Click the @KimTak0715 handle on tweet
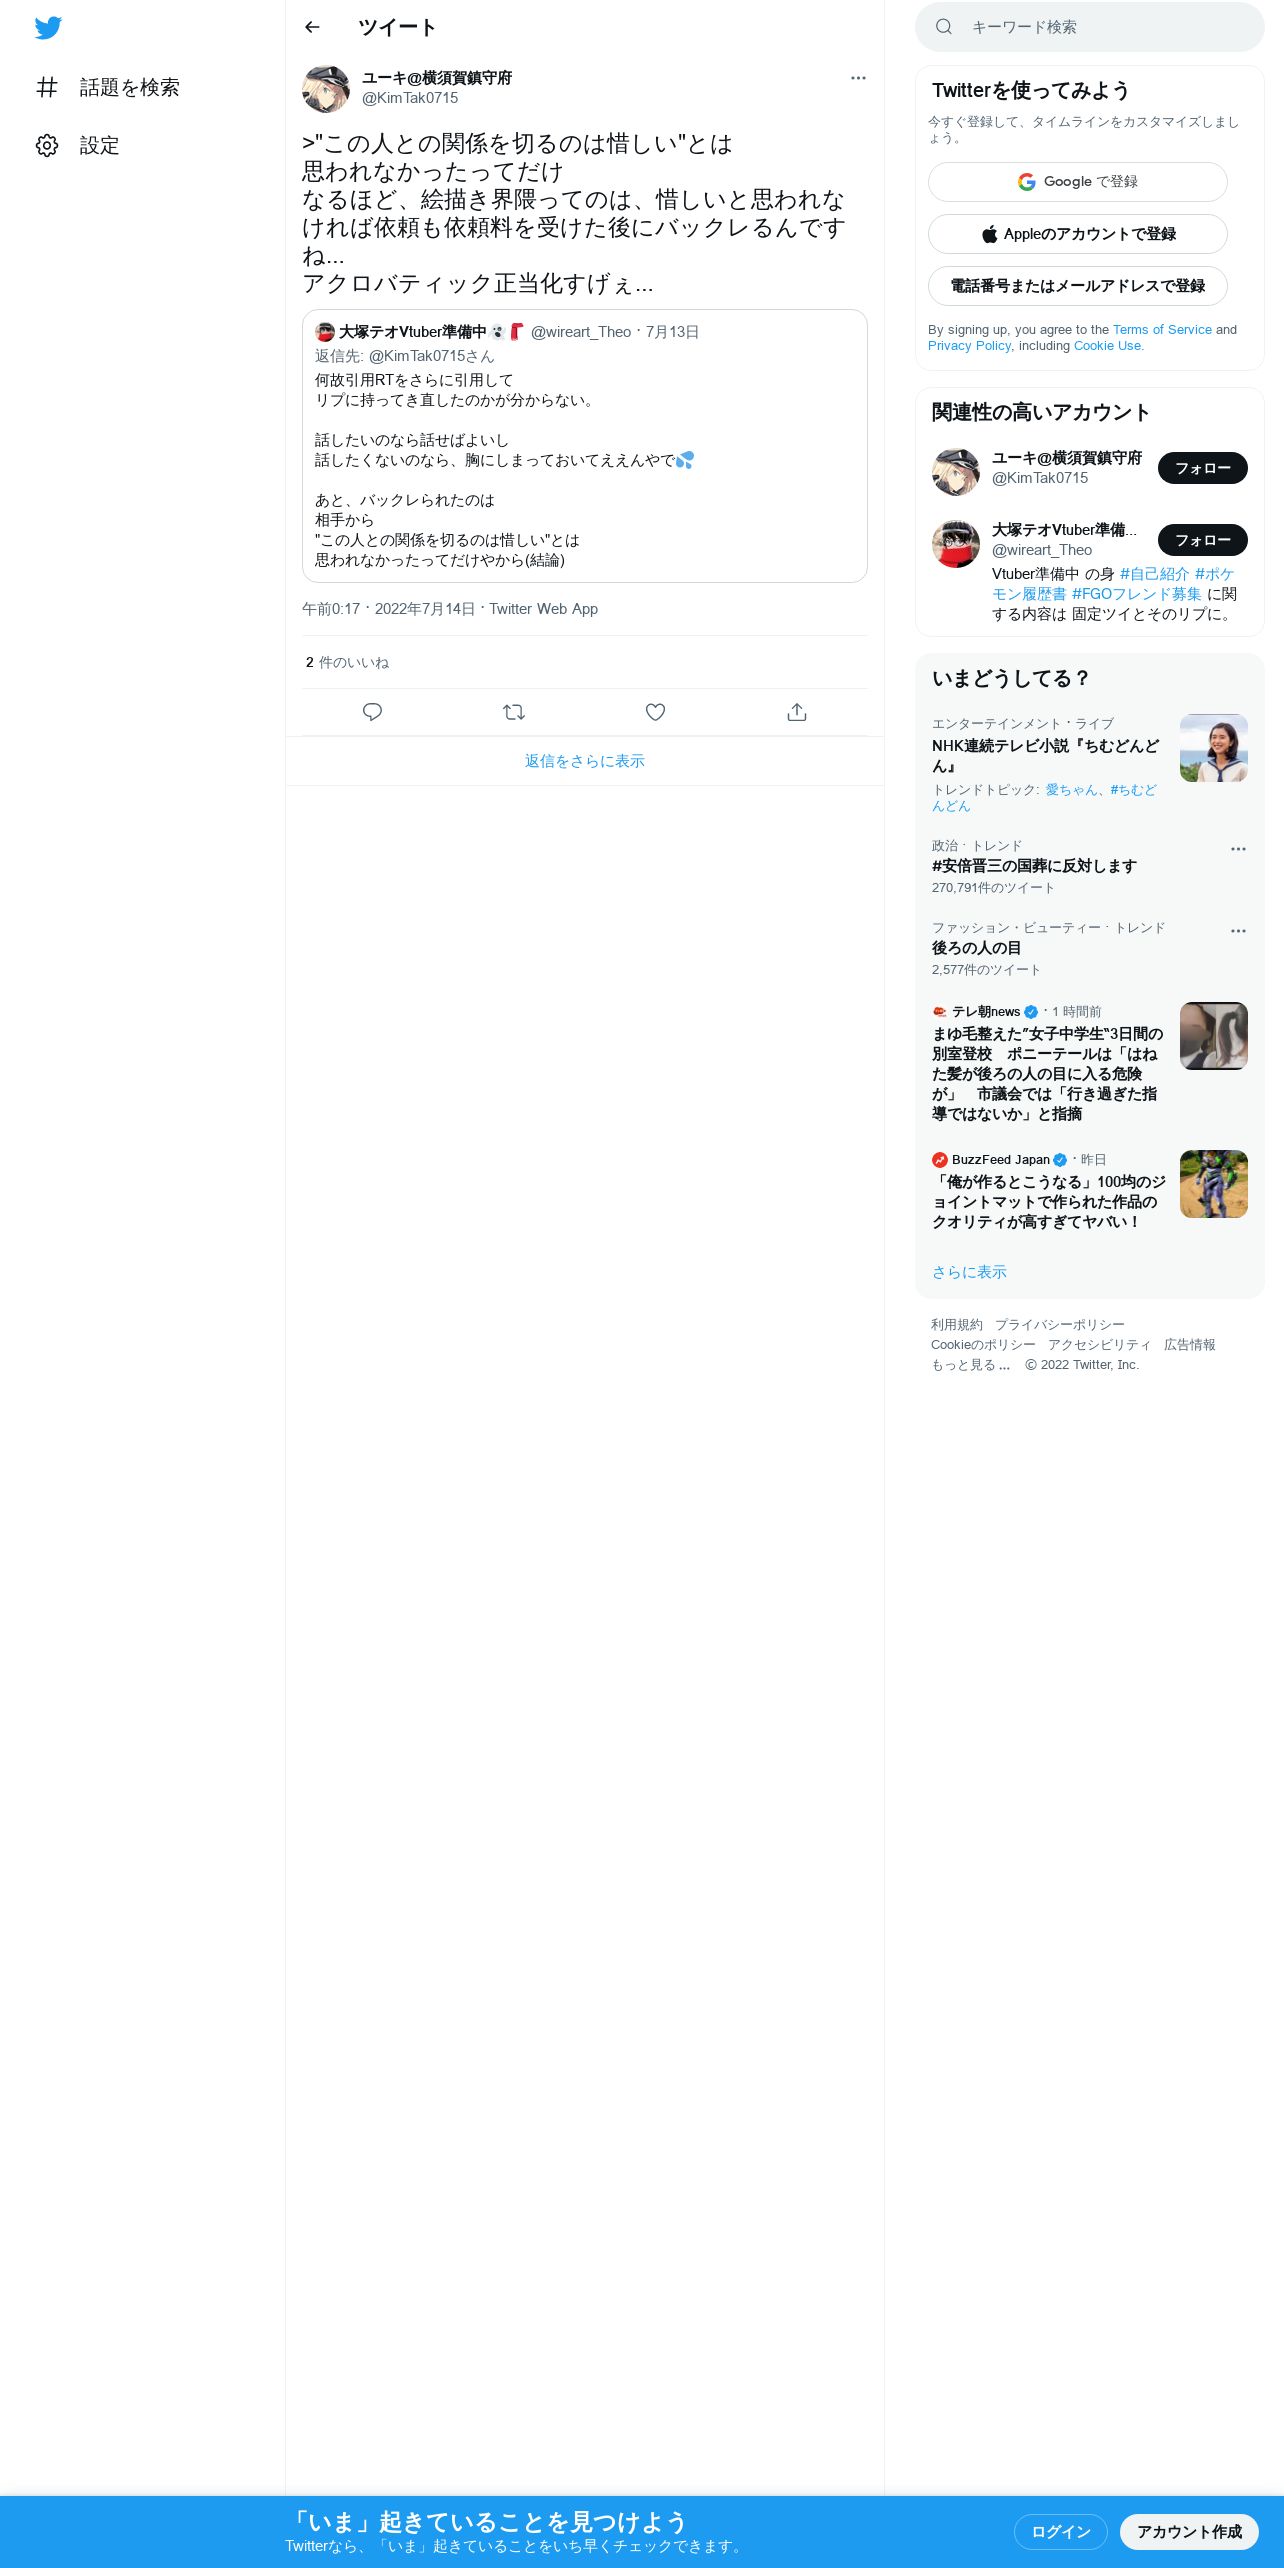The image size is (1284, 2568). (x=410, y=98)
